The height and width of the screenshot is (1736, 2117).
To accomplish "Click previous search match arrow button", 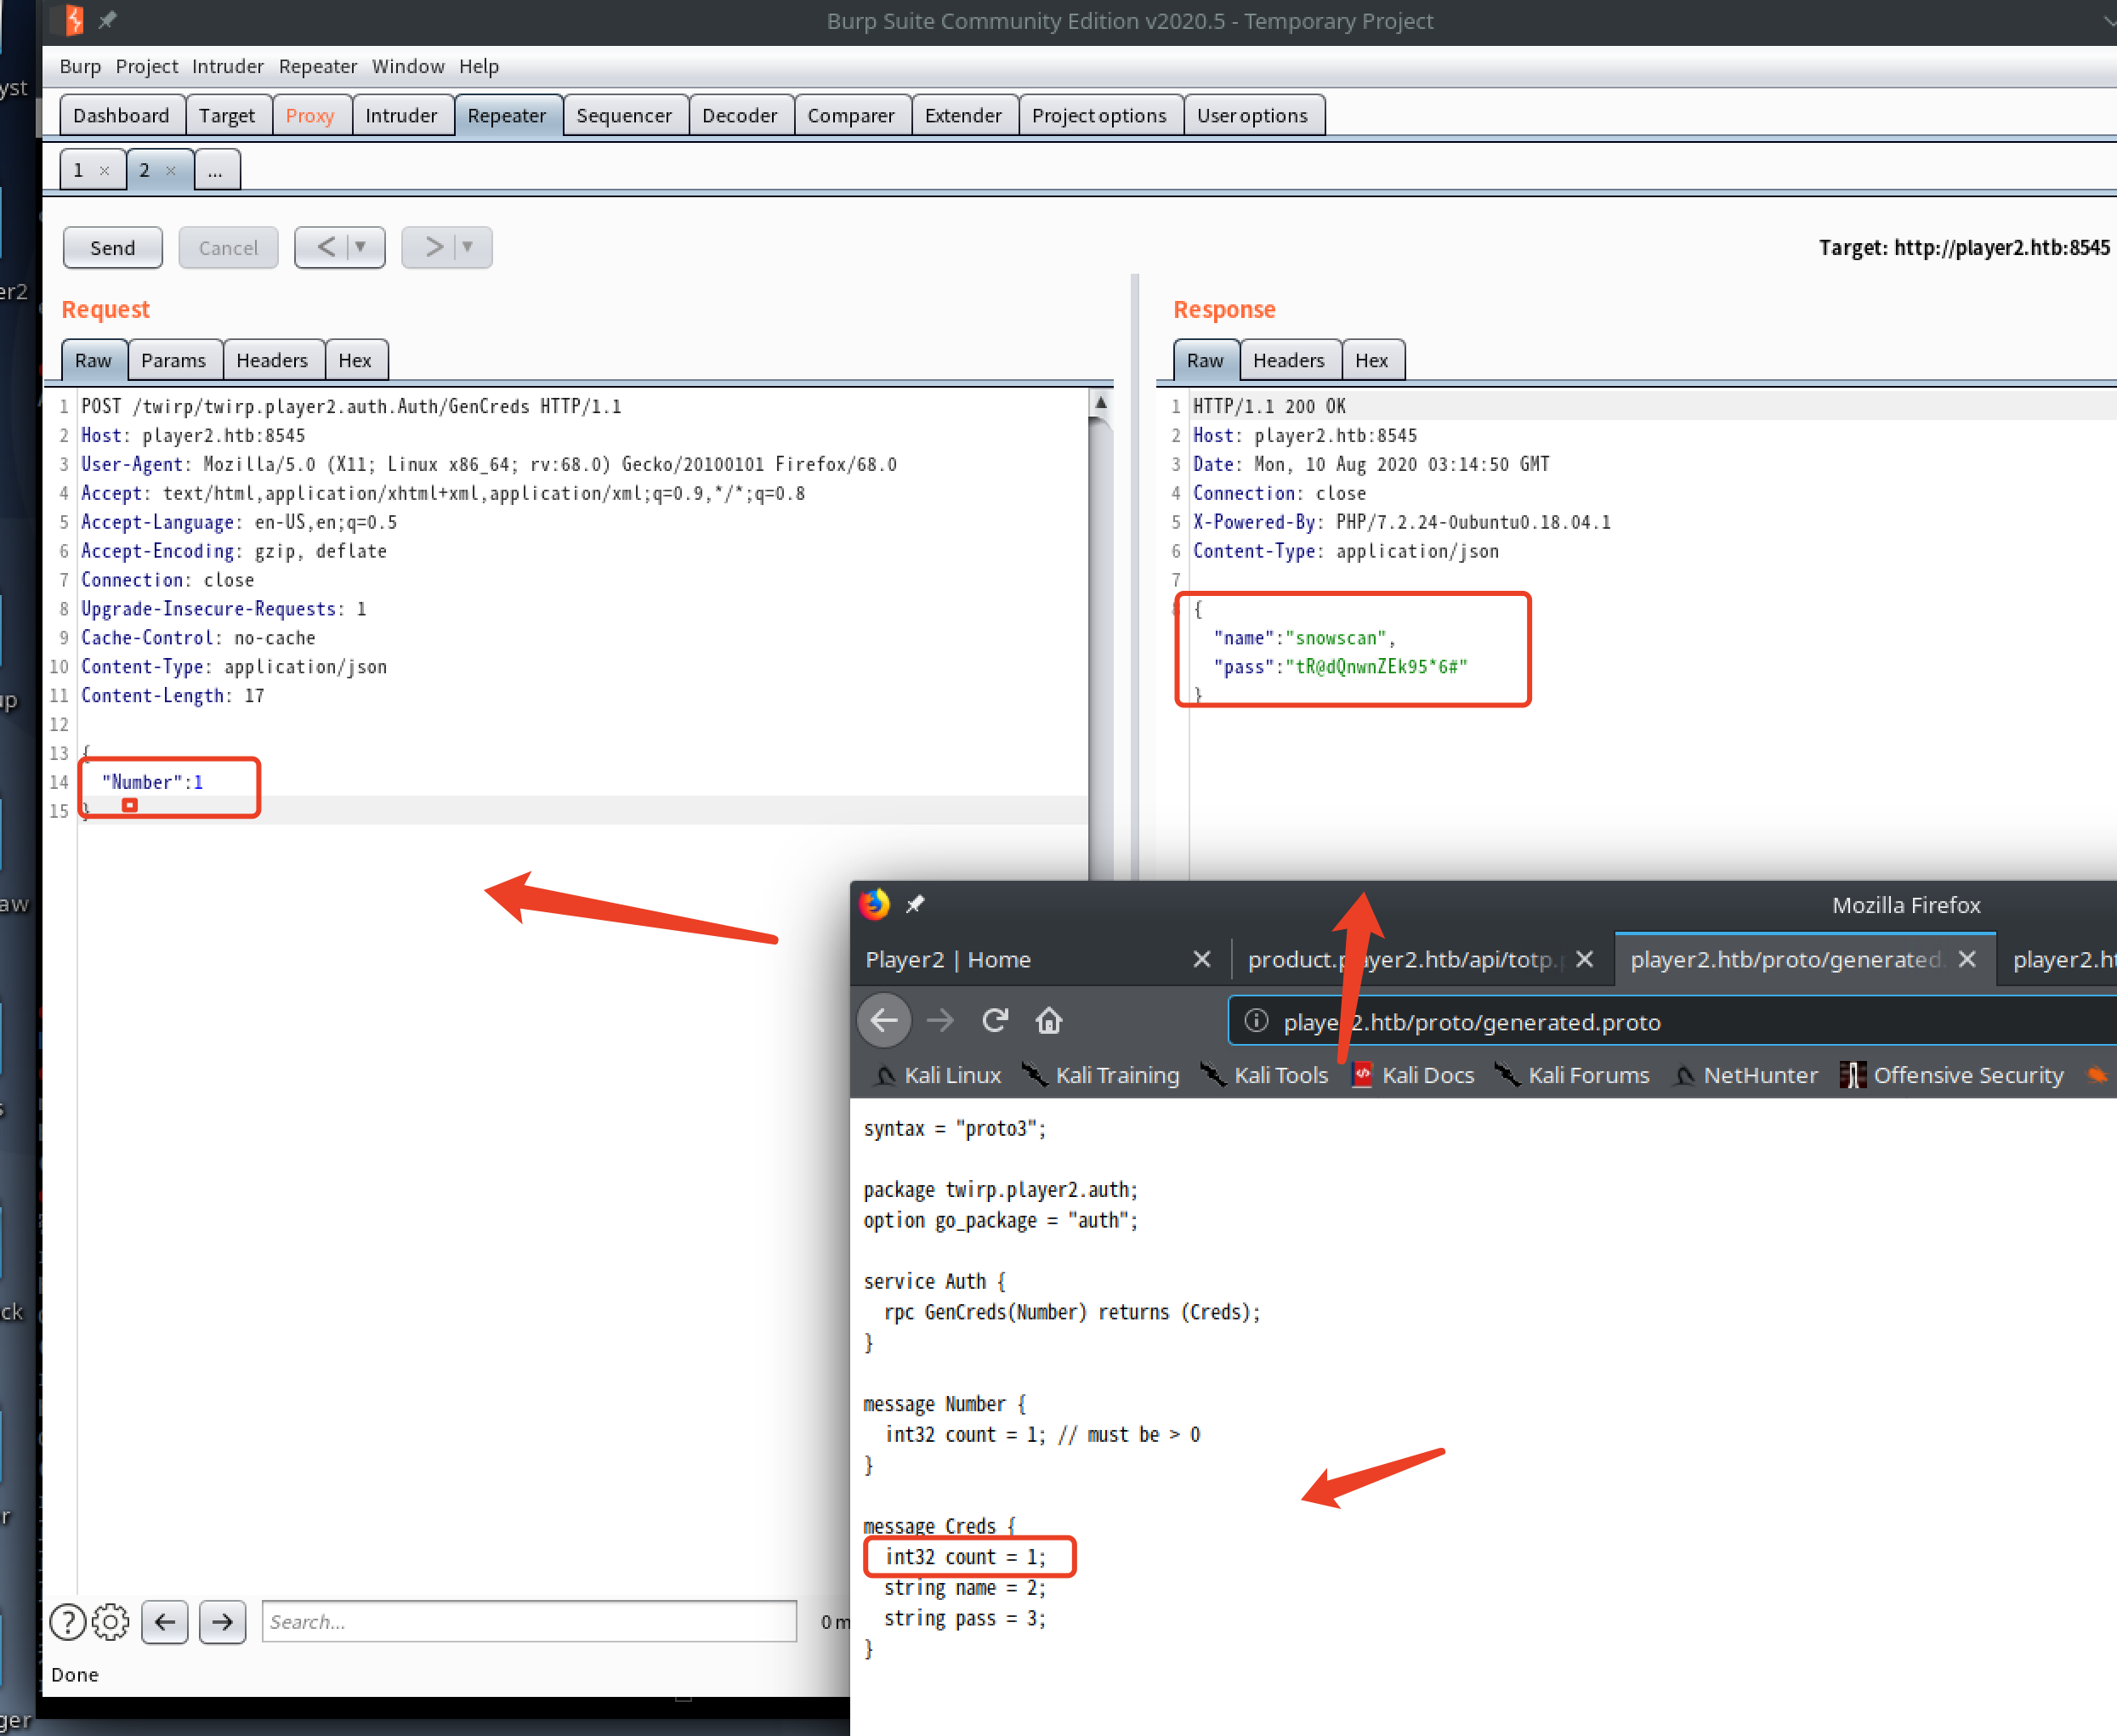I will (165, 1621).
